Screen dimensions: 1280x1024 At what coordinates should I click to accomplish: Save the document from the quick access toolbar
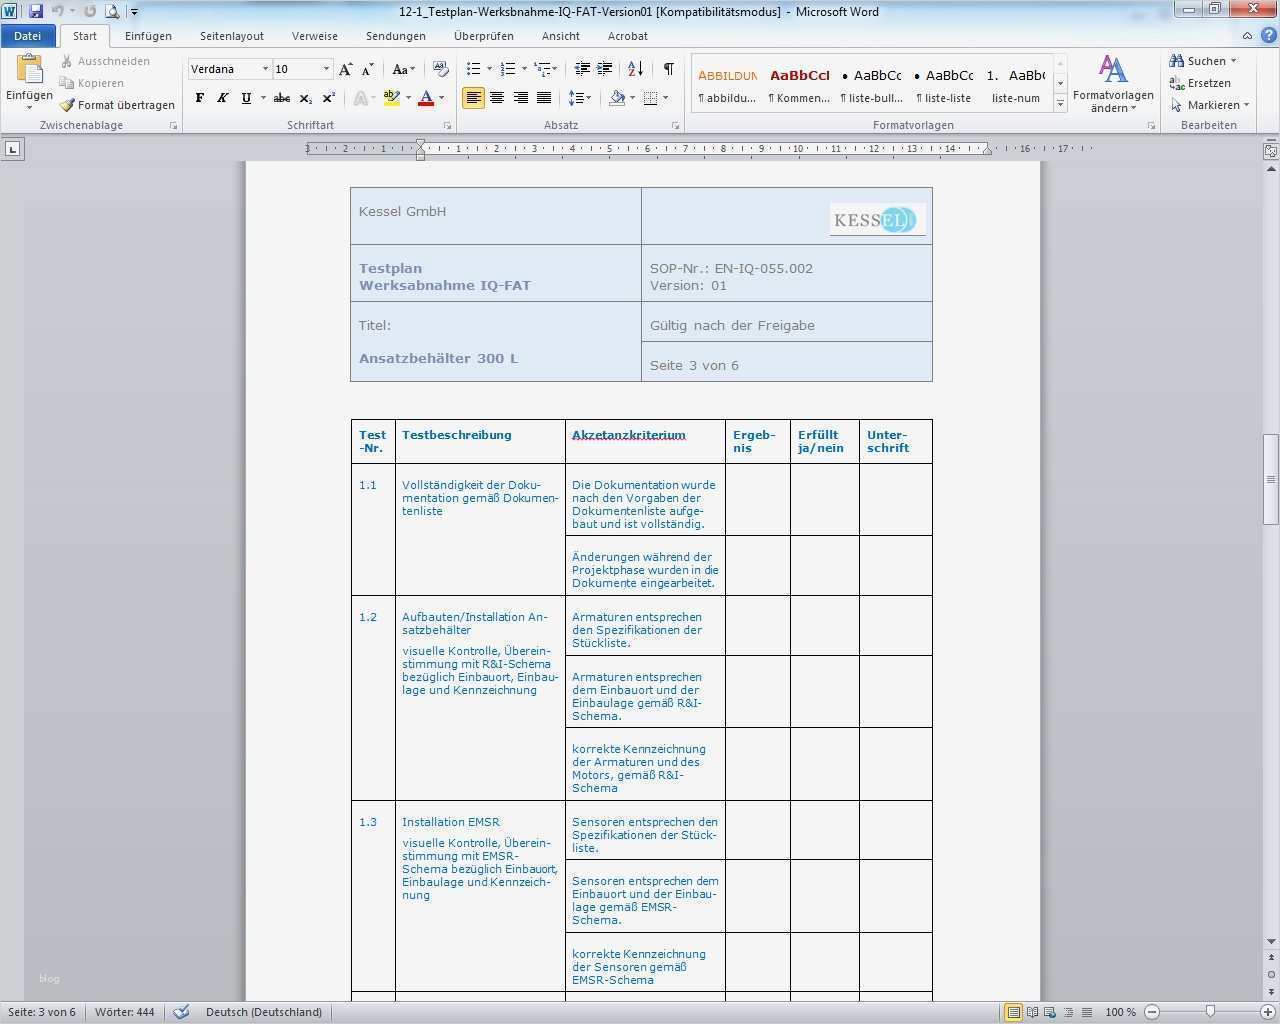(x=36, y=12)
